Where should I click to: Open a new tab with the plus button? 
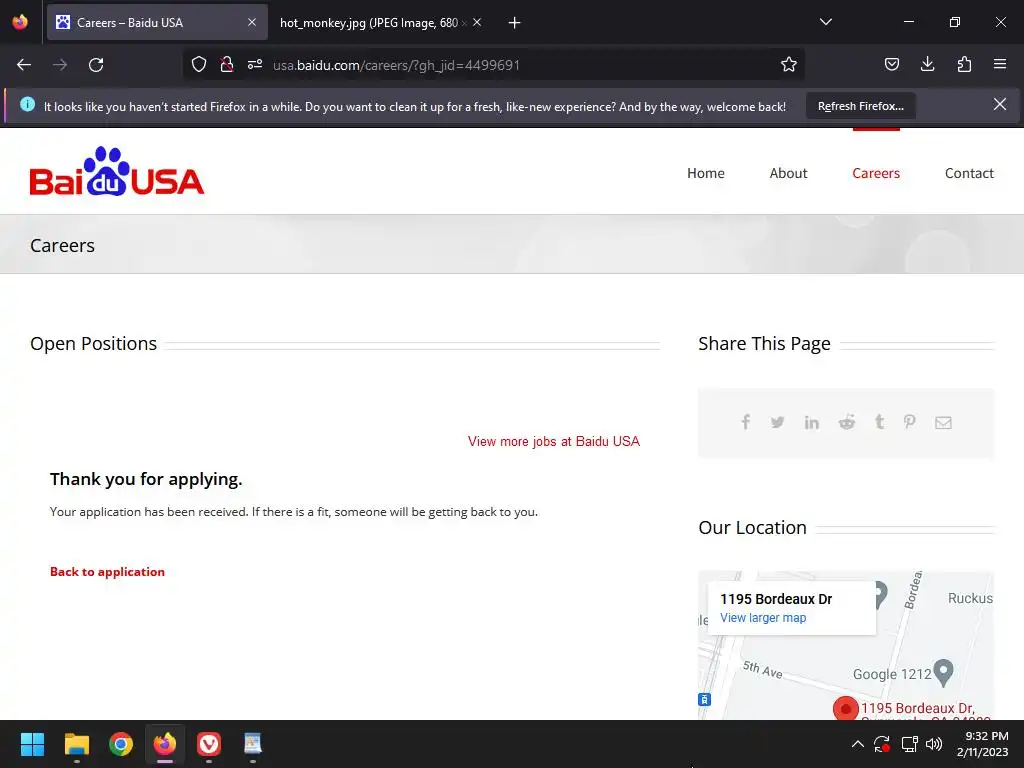(x=515, y=23)
